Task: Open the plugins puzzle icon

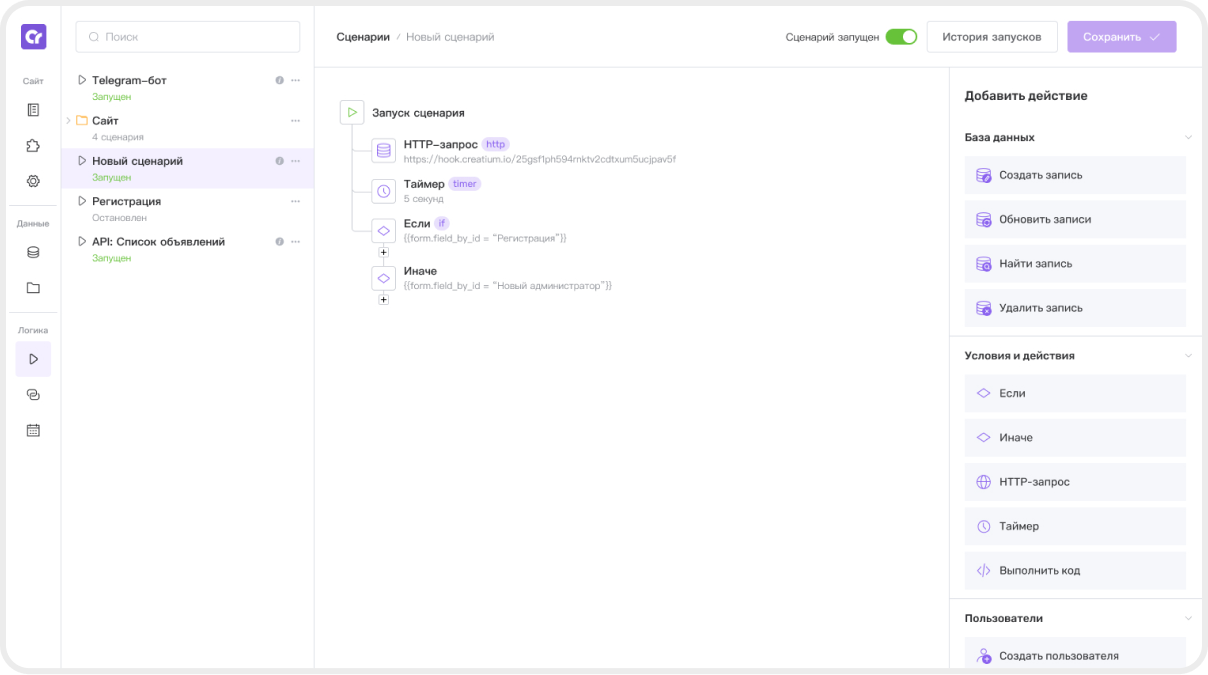Action: coord(33,146)
